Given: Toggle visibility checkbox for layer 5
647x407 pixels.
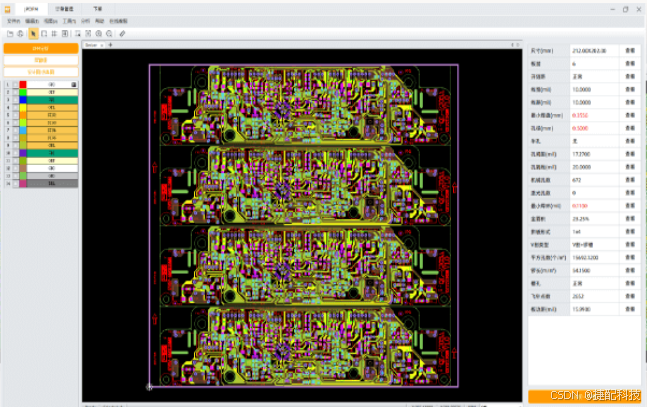Looking at the screenshot, I should coord(15,115).
